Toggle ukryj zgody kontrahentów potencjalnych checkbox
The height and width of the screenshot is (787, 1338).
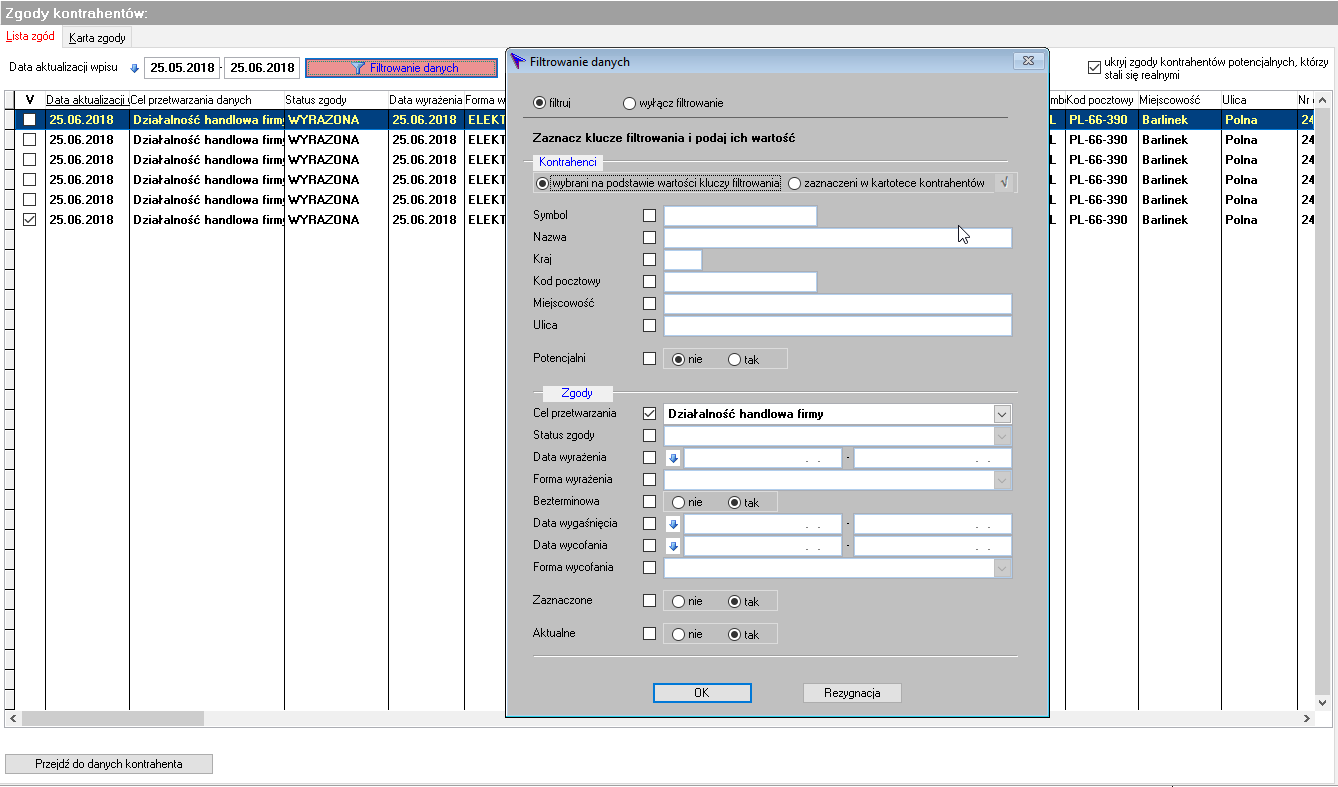tap(1095, 68)
